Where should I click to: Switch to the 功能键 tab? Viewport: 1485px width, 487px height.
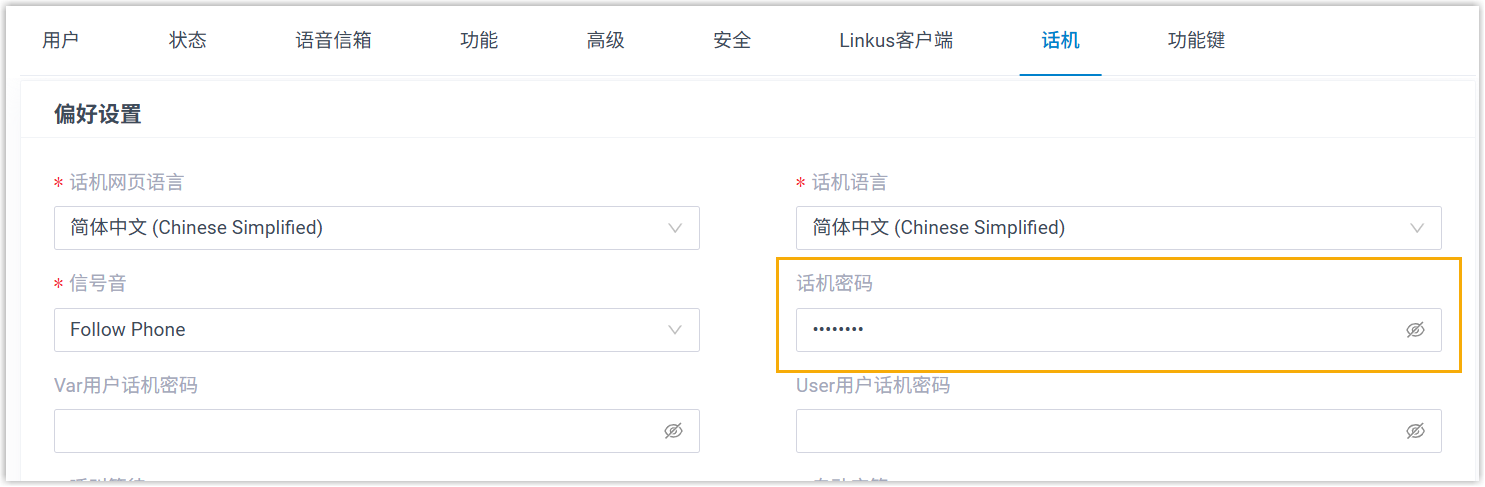[x=1196, y=41]
